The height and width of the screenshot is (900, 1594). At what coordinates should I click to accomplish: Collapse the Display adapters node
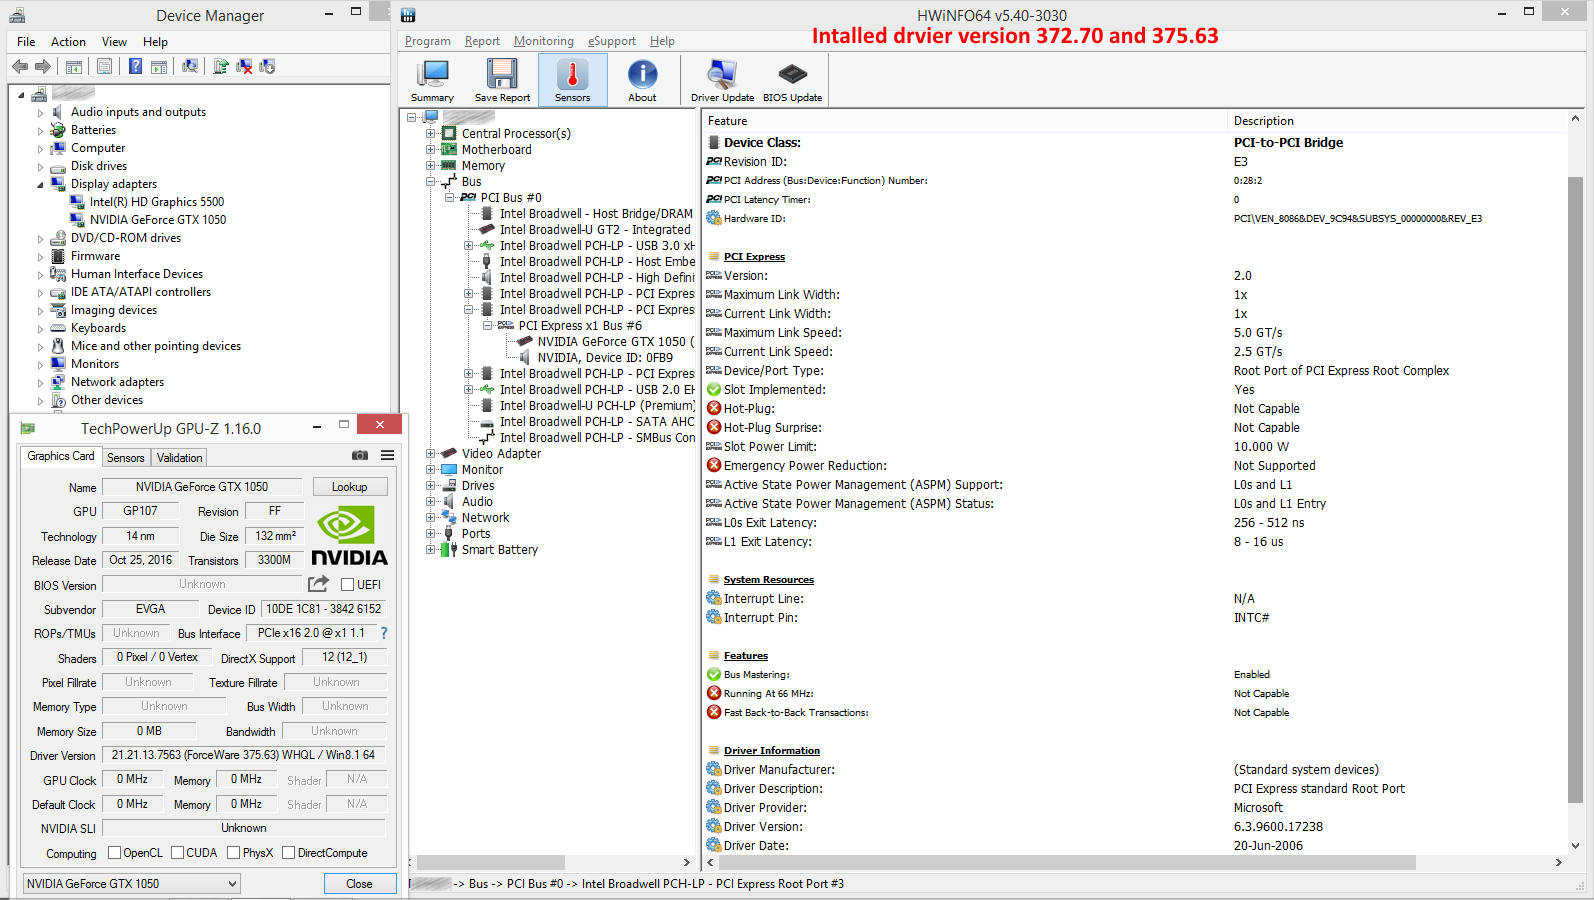point(41,185)
